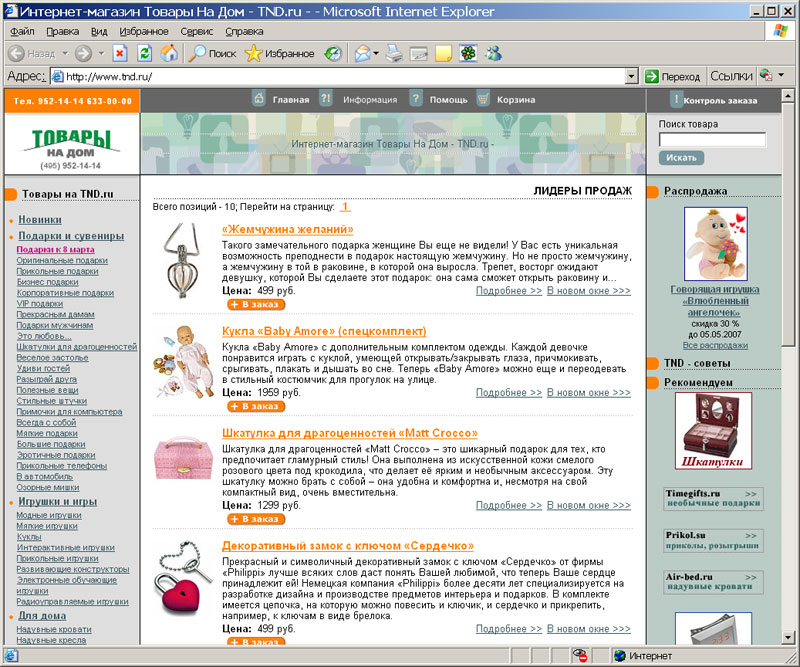800x667 pixels.
Task: Click the address bar URL field
Action: (x=338, y=77)
